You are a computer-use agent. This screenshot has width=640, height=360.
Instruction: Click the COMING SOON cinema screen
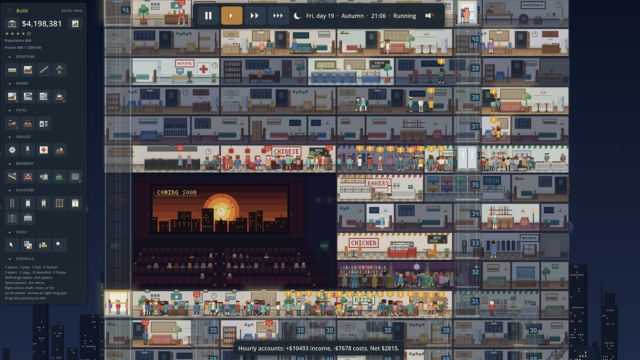pos(220,210)
